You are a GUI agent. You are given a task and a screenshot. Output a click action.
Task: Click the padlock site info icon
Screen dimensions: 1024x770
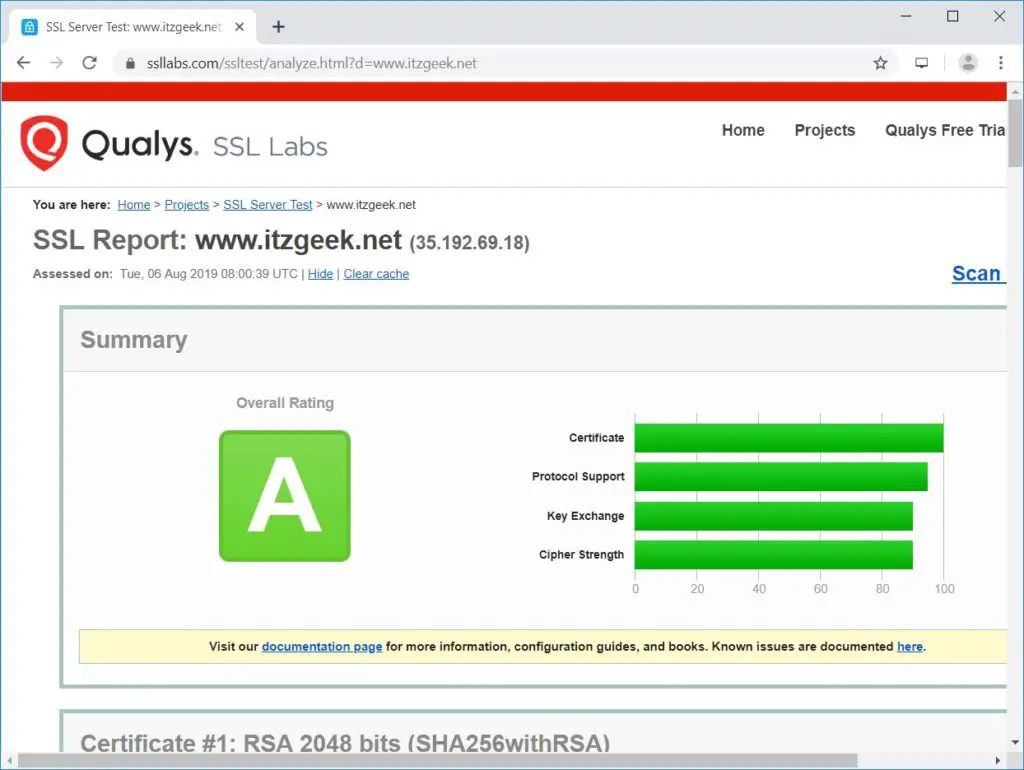pyautogui.click(x=130, y=63)
